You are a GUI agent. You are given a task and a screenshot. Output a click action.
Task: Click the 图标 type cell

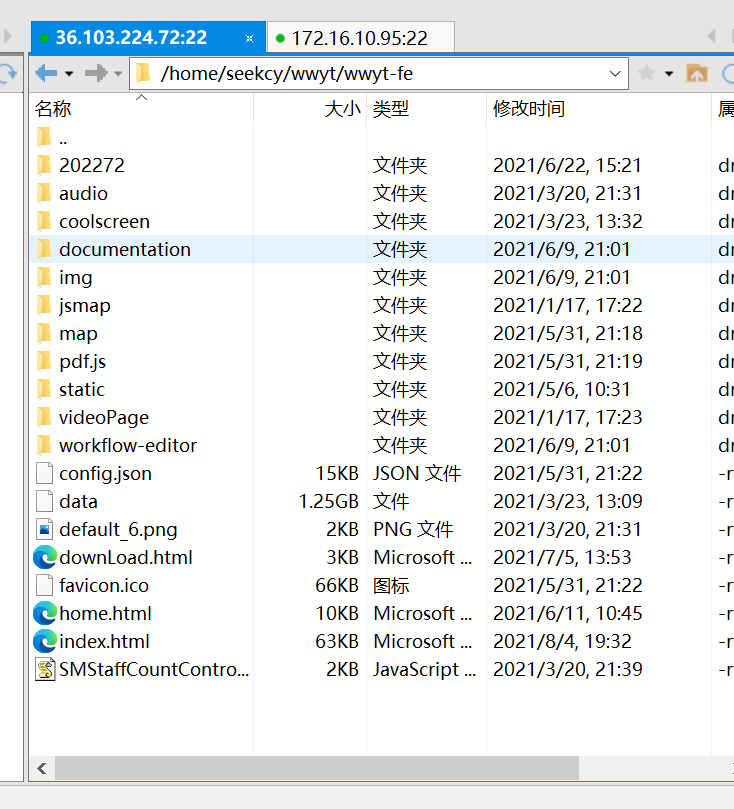click(391, 586)
